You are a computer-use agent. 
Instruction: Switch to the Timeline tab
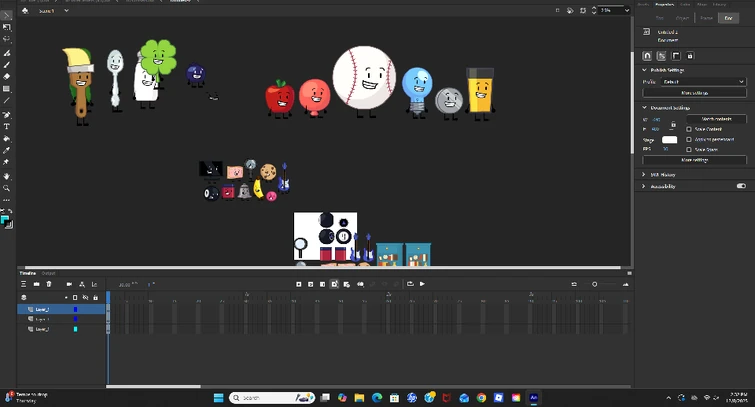coord(27,273)
